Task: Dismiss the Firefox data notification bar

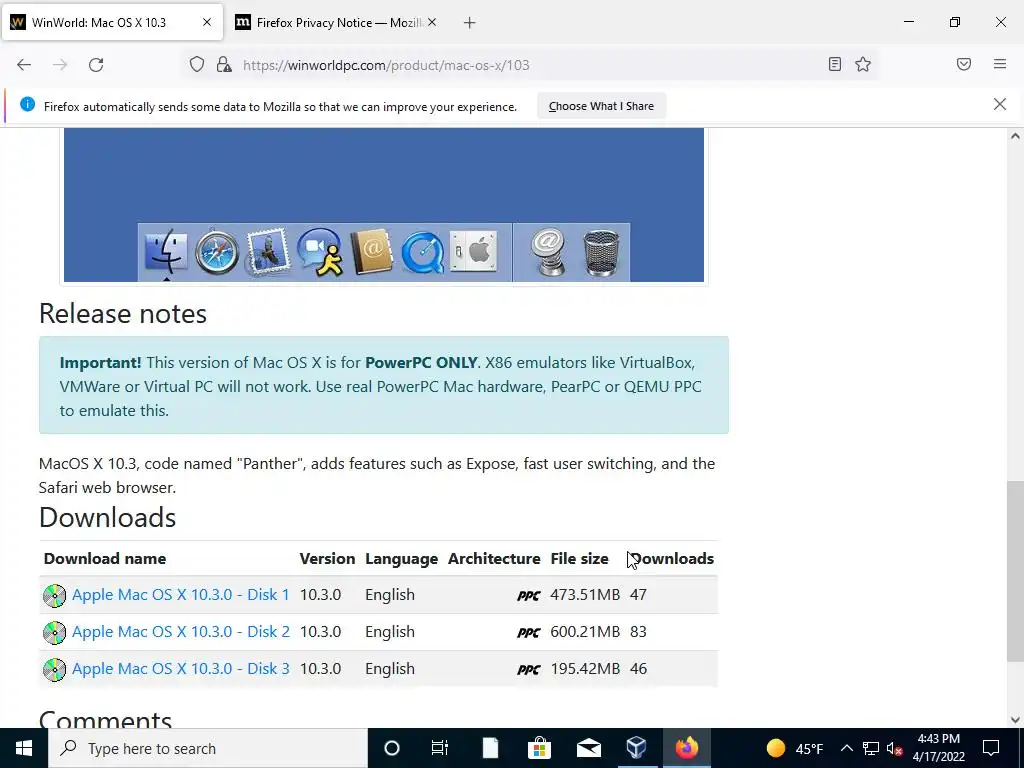Action: point(999,104)
